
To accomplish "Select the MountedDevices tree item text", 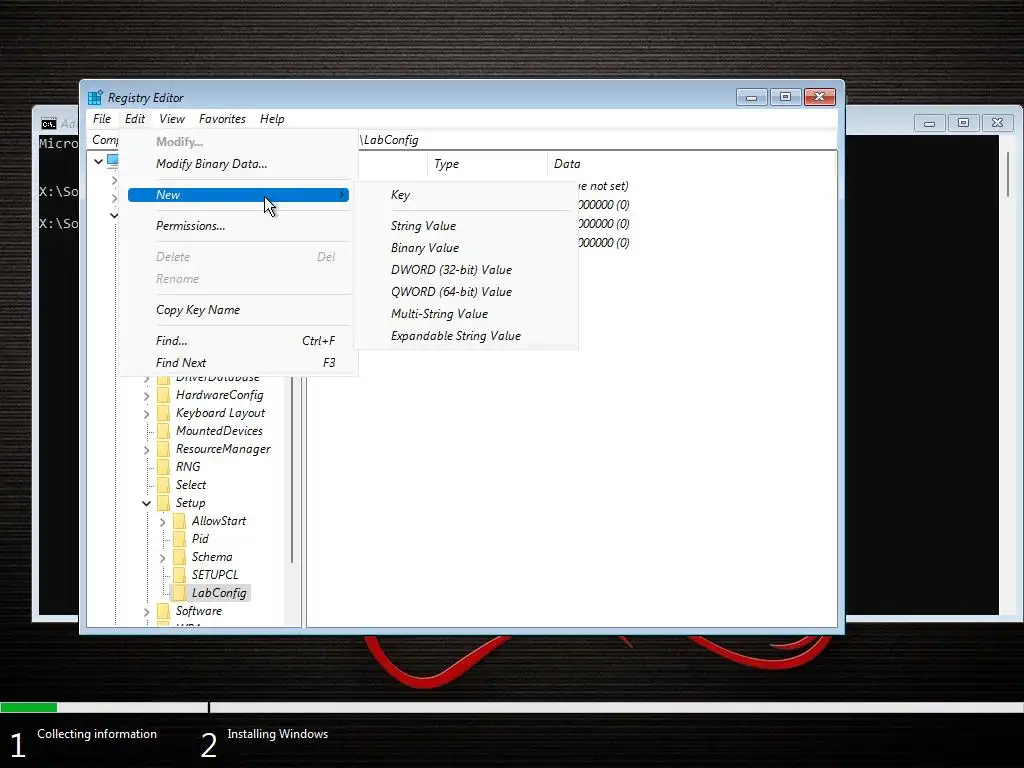I will (x=219, y=431).
